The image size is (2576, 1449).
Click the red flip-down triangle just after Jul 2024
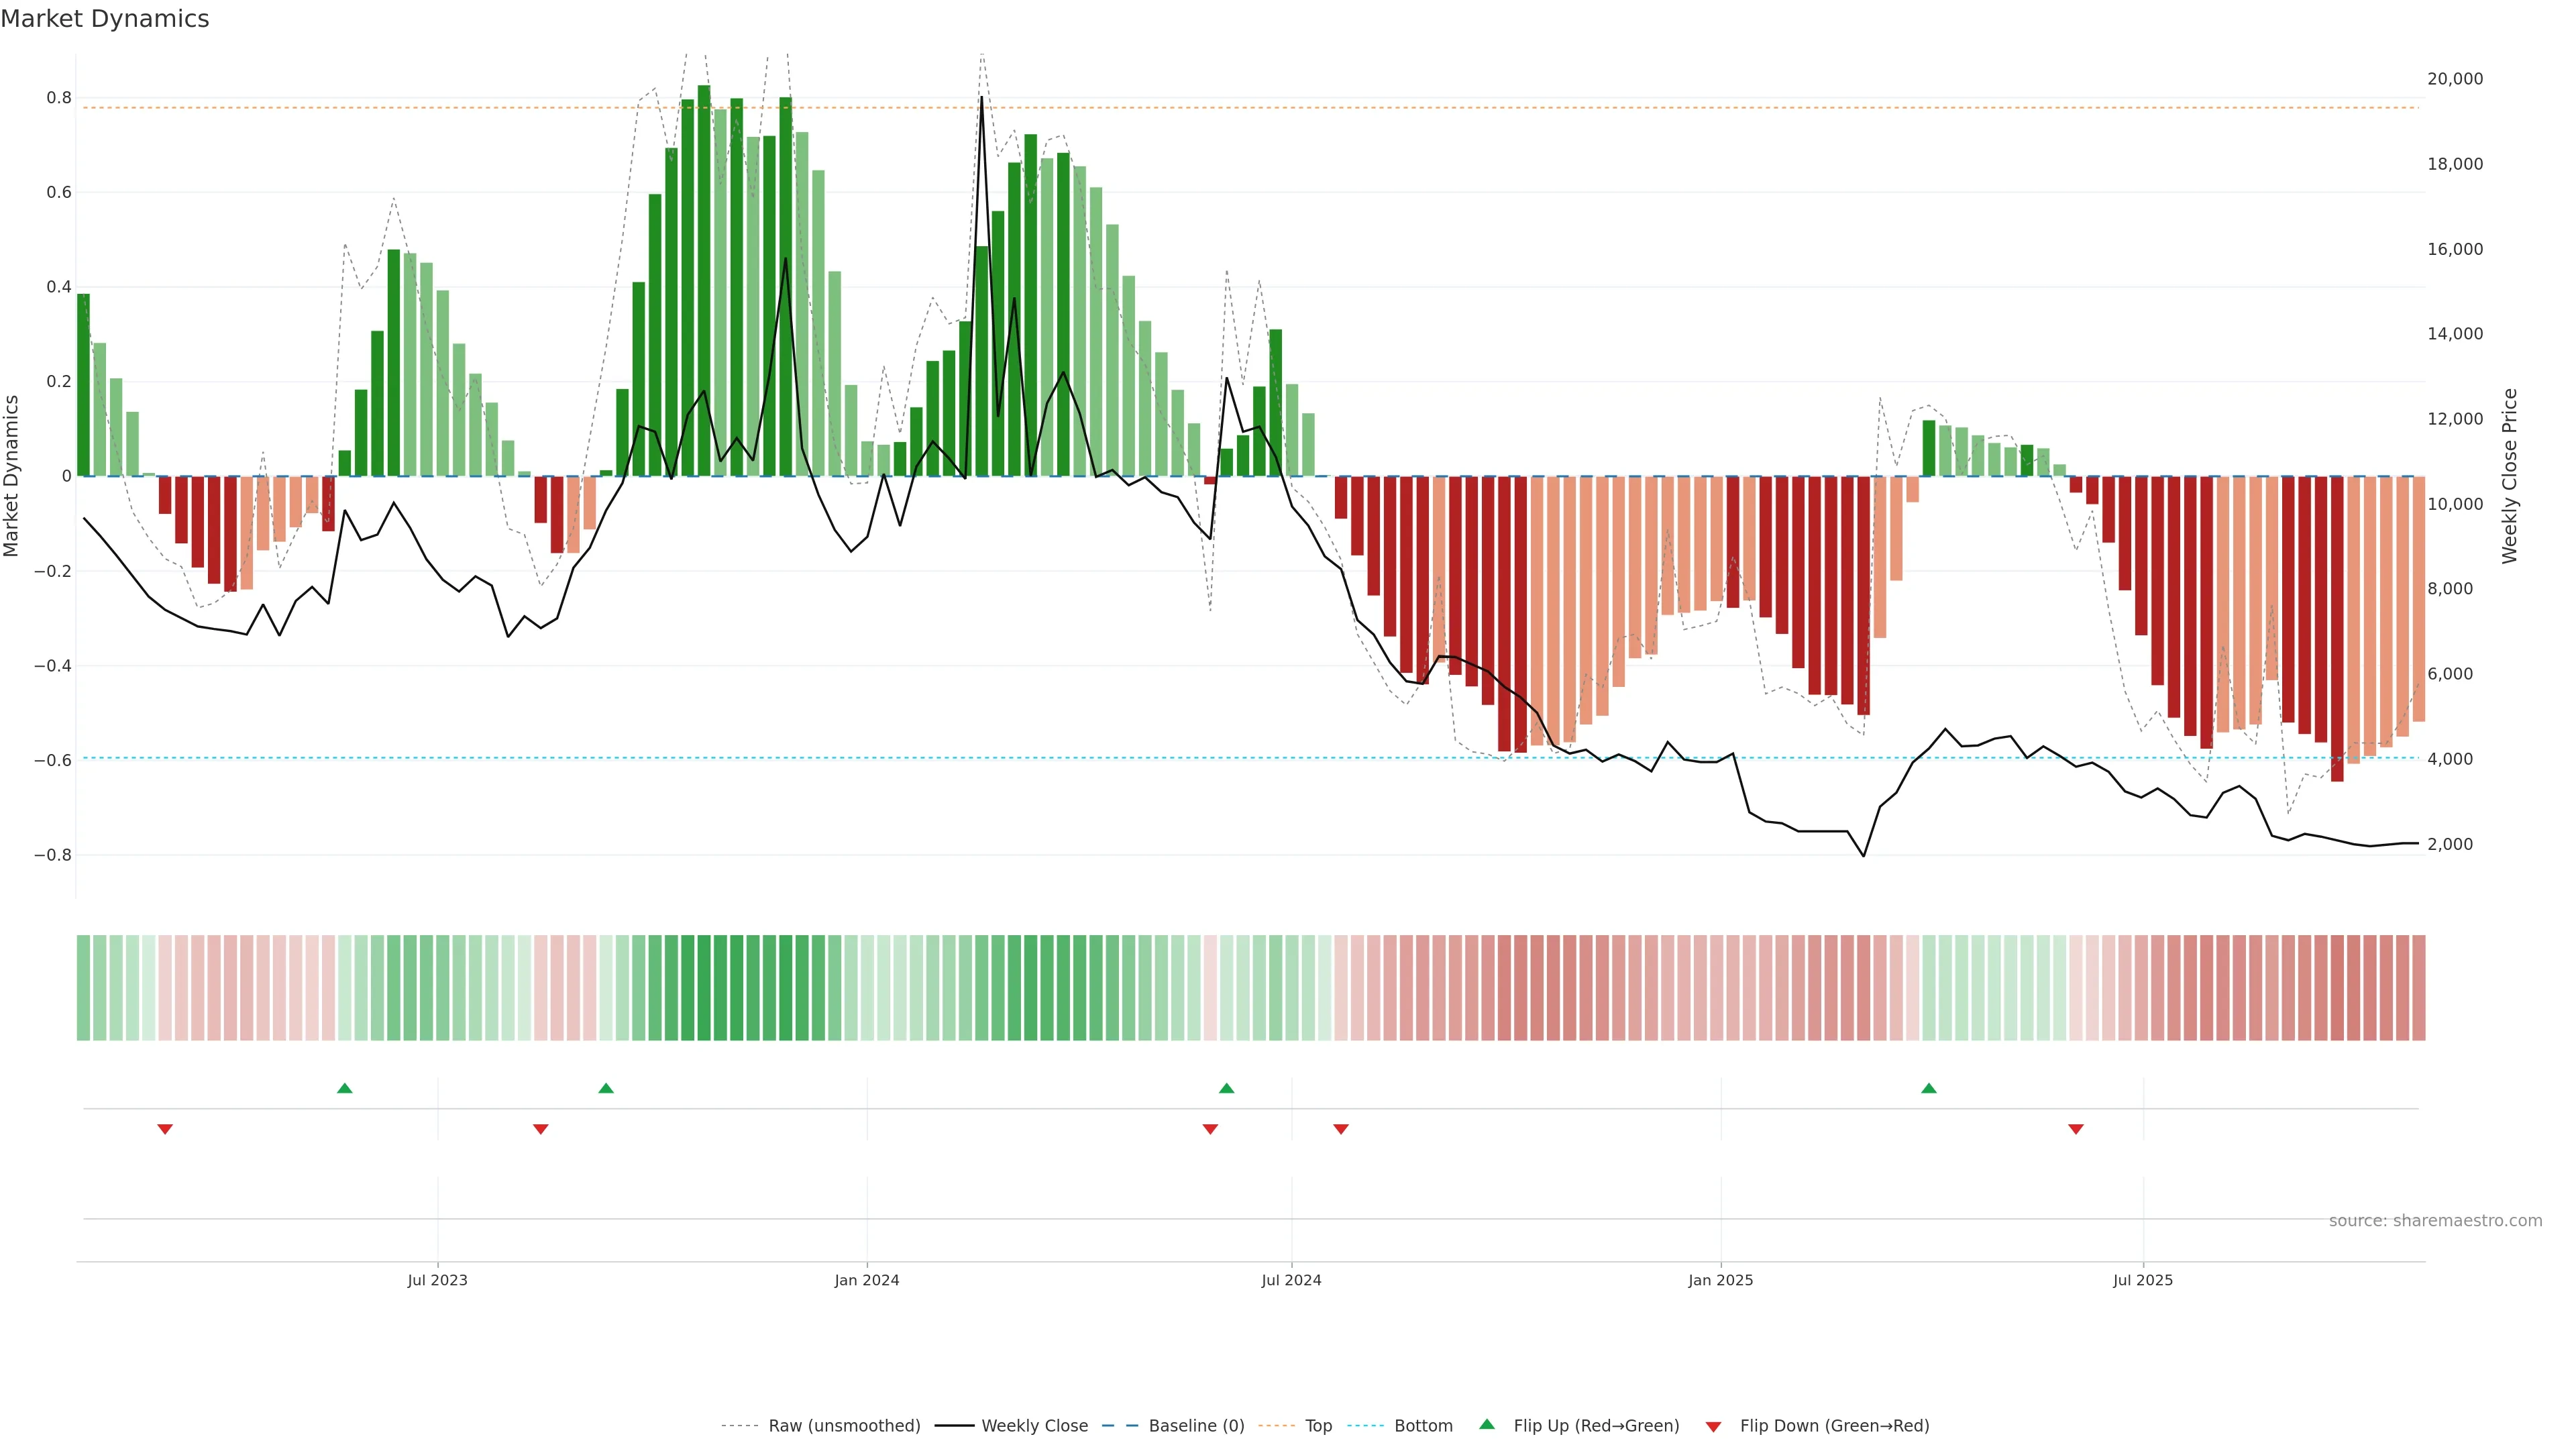click(x=1341, y=1129)
